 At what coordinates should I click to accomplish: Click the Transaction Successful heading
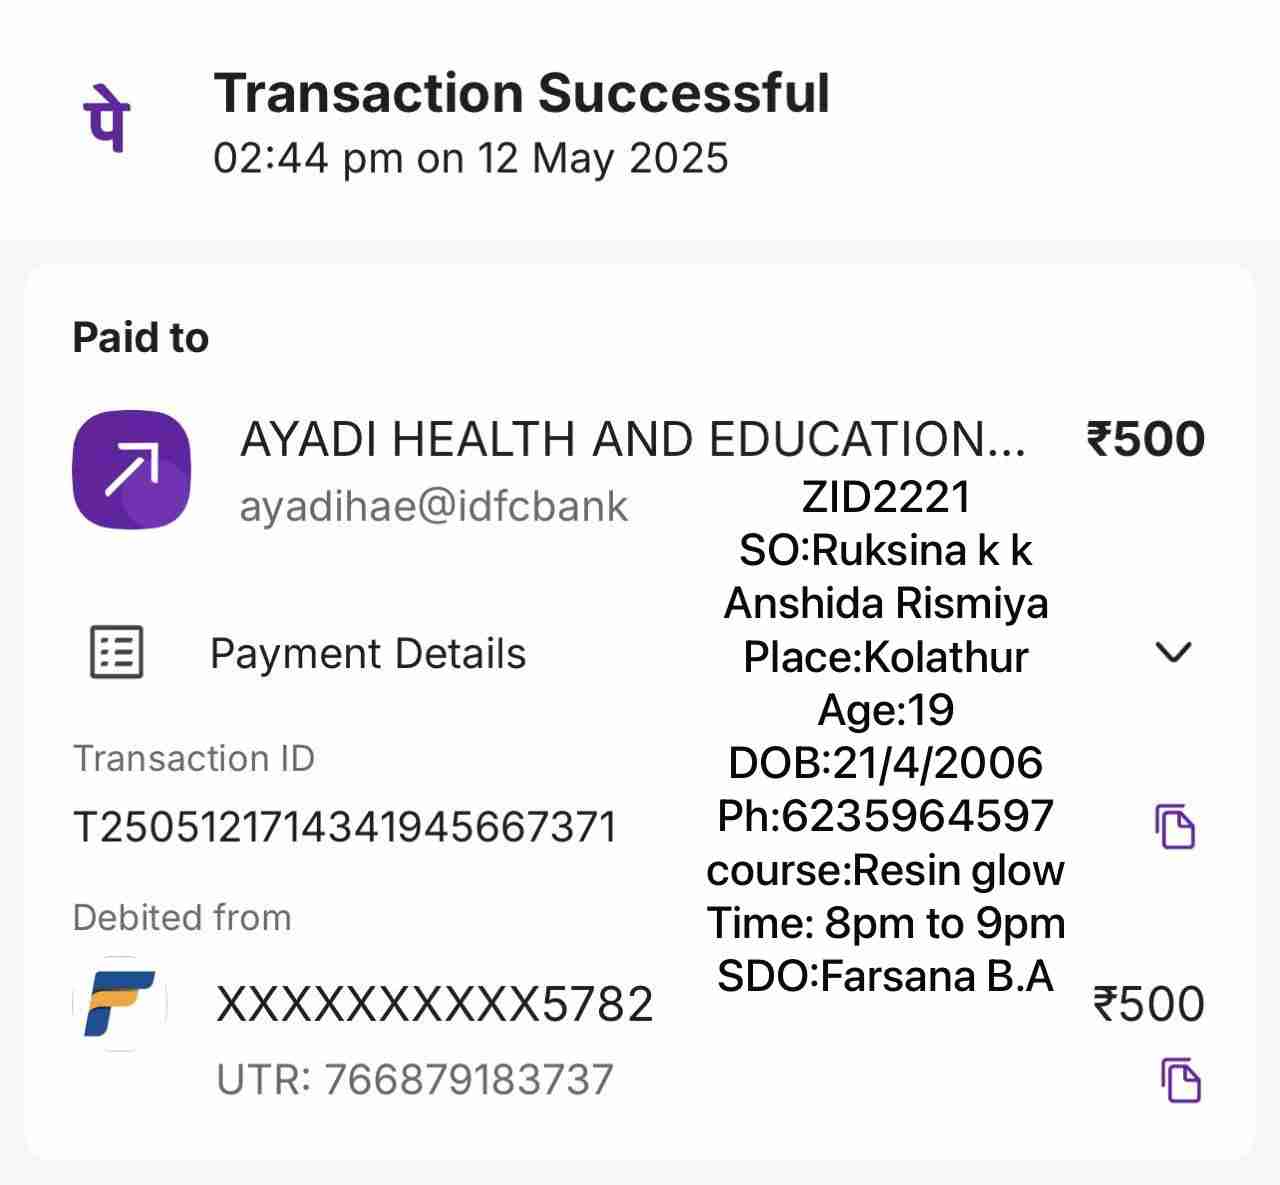pyautogui.click(x=521, y=94)
